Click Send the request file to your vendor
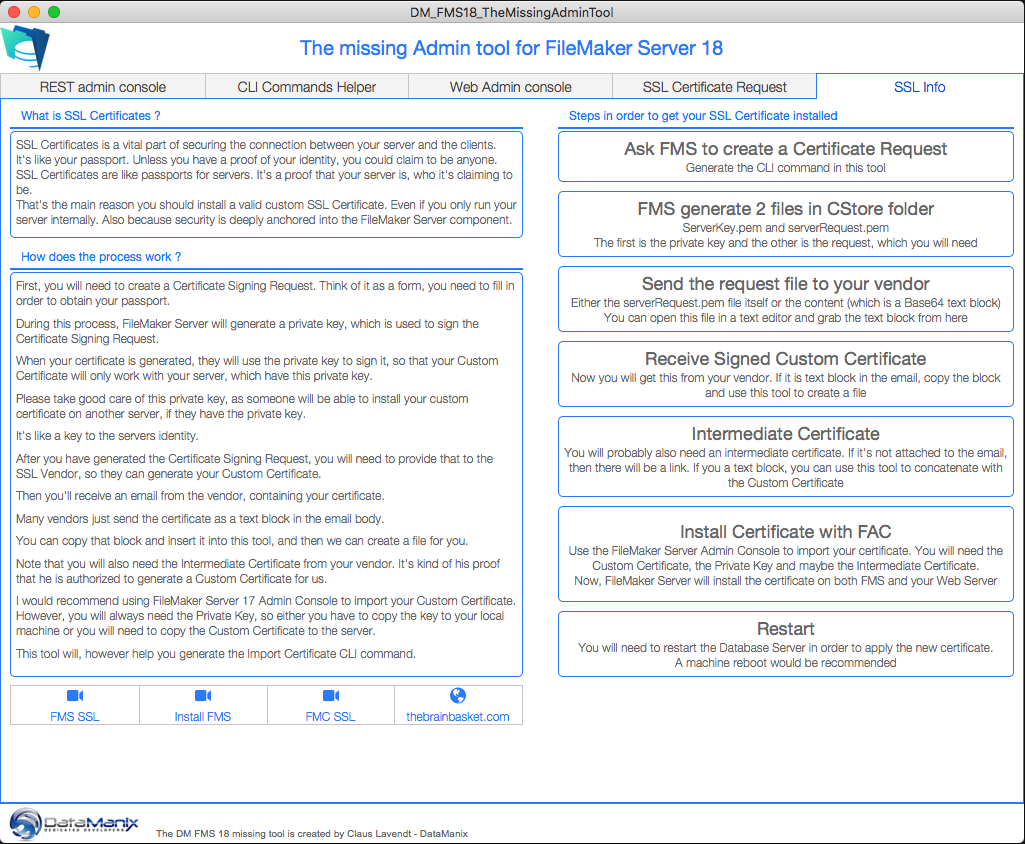This screenshot has height=844, width=1025. pos(786,299)
